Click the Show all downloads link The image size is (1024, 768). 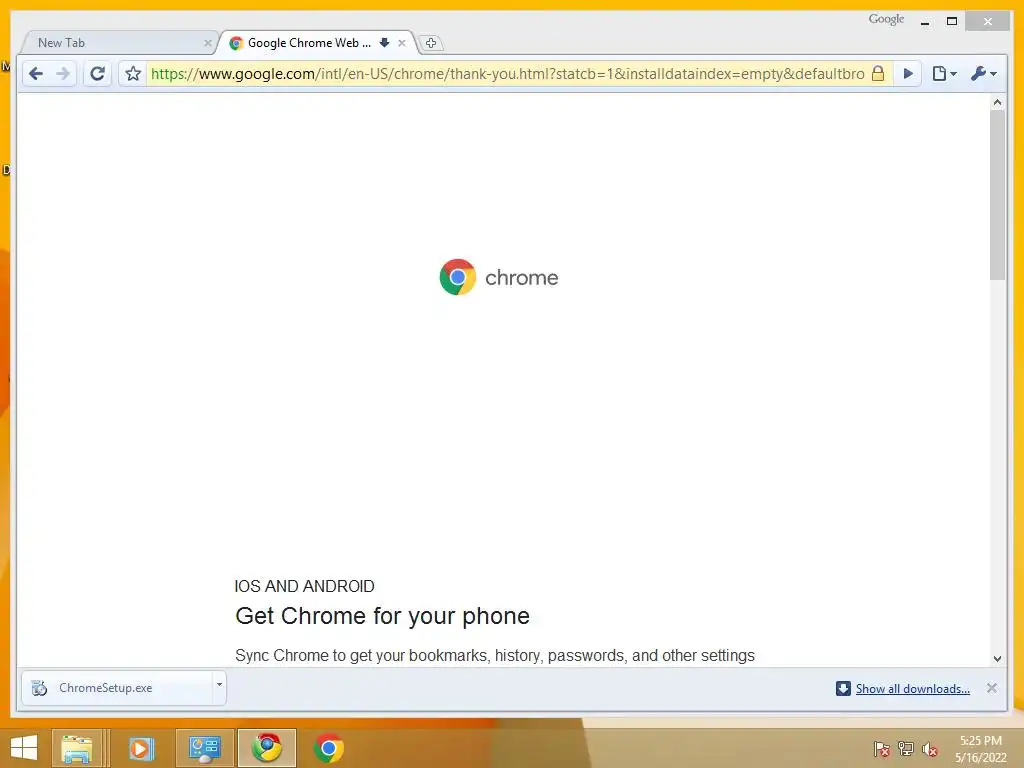tap(912, 689)
